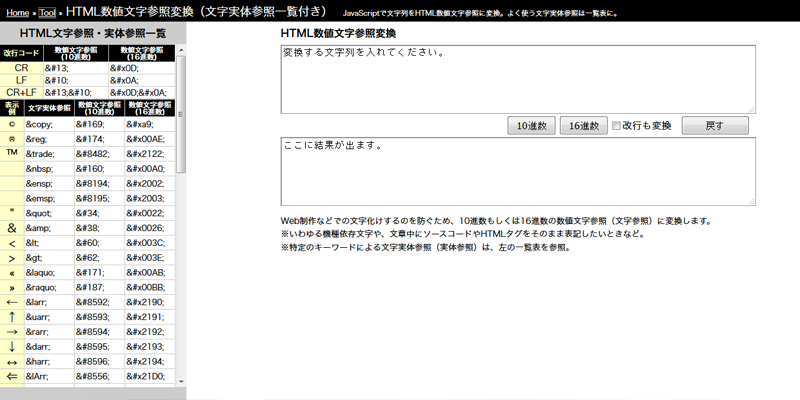The width and height of the screenshot is (800, 400).
Task: Select the &nbsp; entity cell
Action: point(49,169)
